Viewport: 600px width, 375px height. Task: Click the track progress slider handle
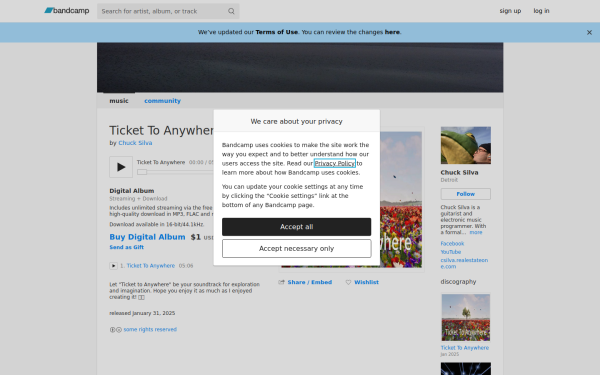(142, 172)
